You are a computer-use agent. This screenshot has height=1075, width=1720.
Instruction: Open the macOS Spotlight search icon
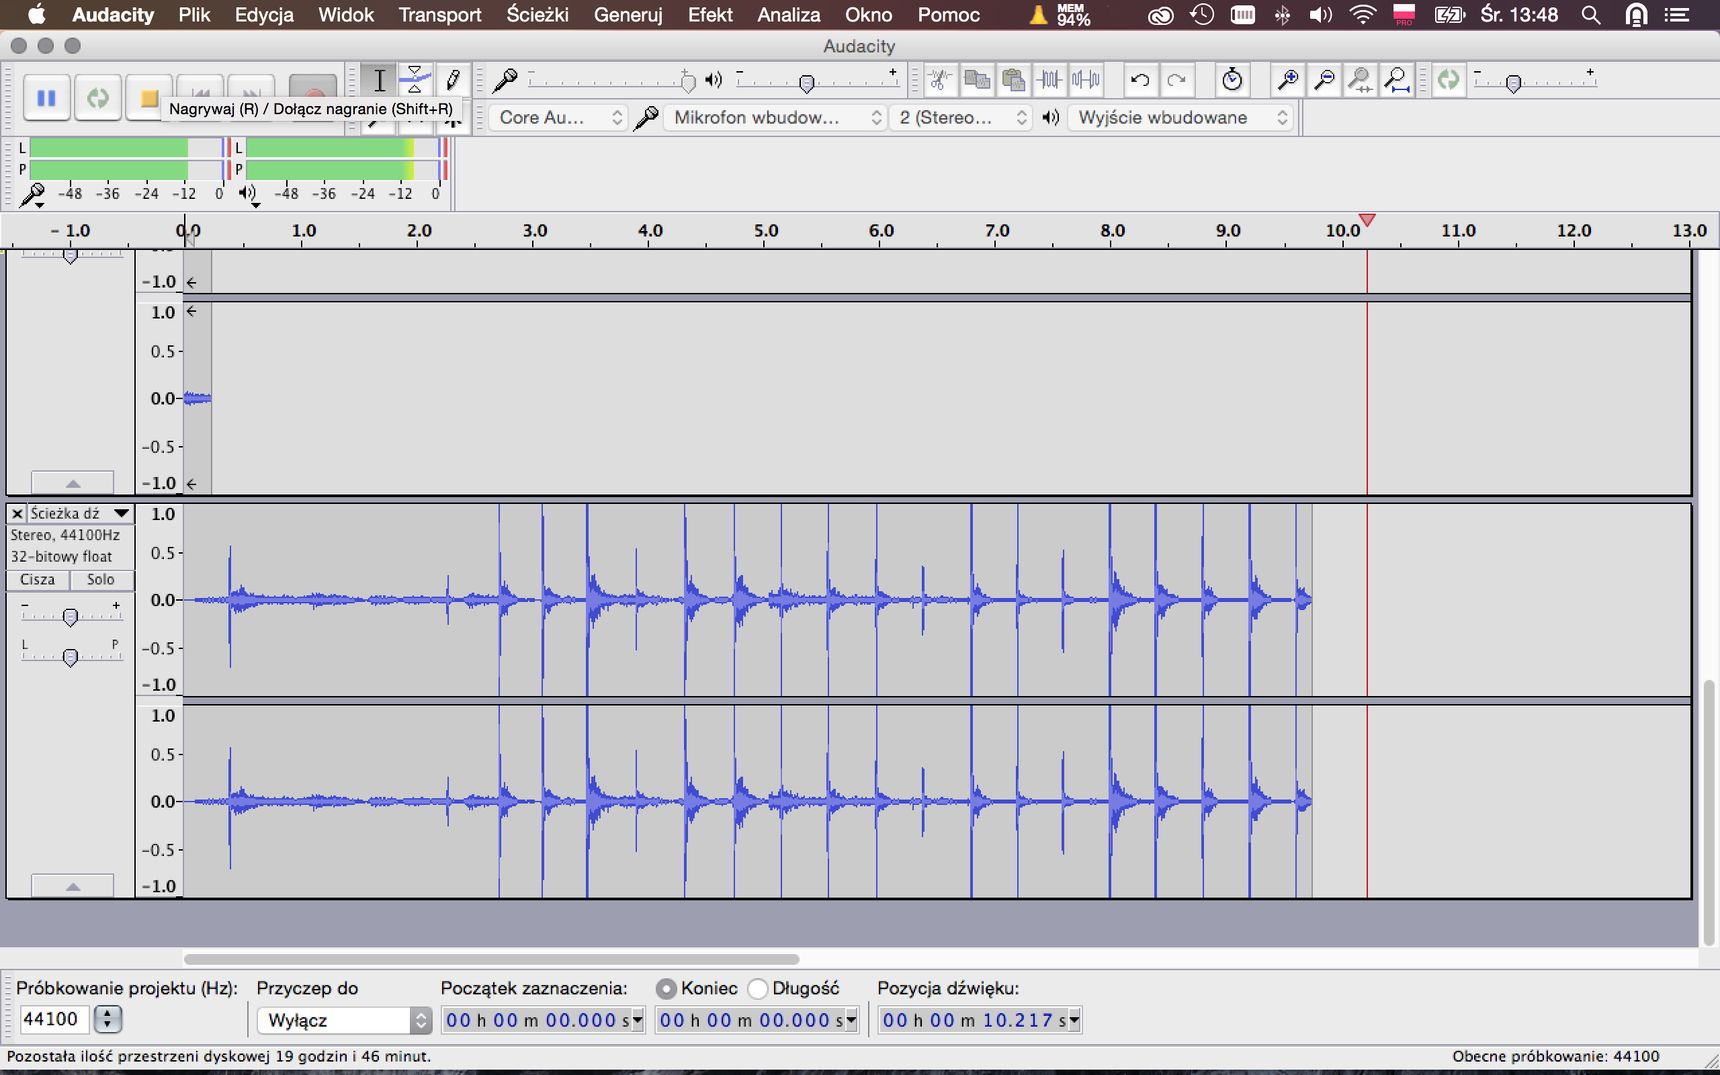1591,14
